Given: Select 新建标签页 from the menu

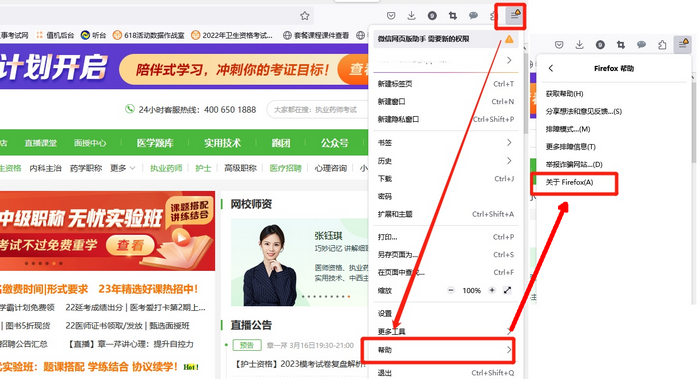Looking at the screenshot, I should coord(446,84).
